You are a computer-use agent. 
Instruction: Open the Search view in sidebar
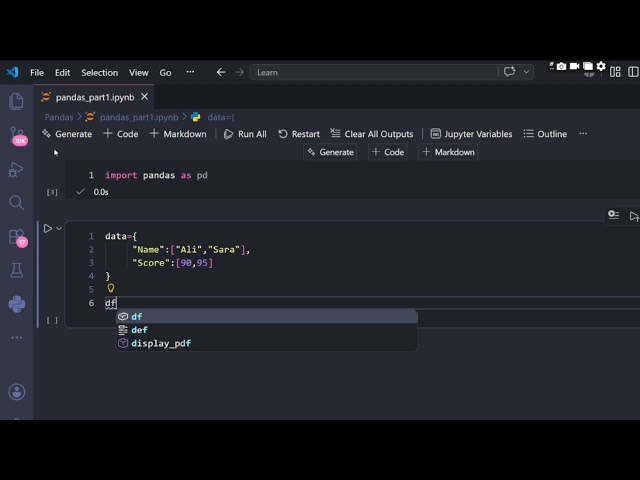point(16,202)
